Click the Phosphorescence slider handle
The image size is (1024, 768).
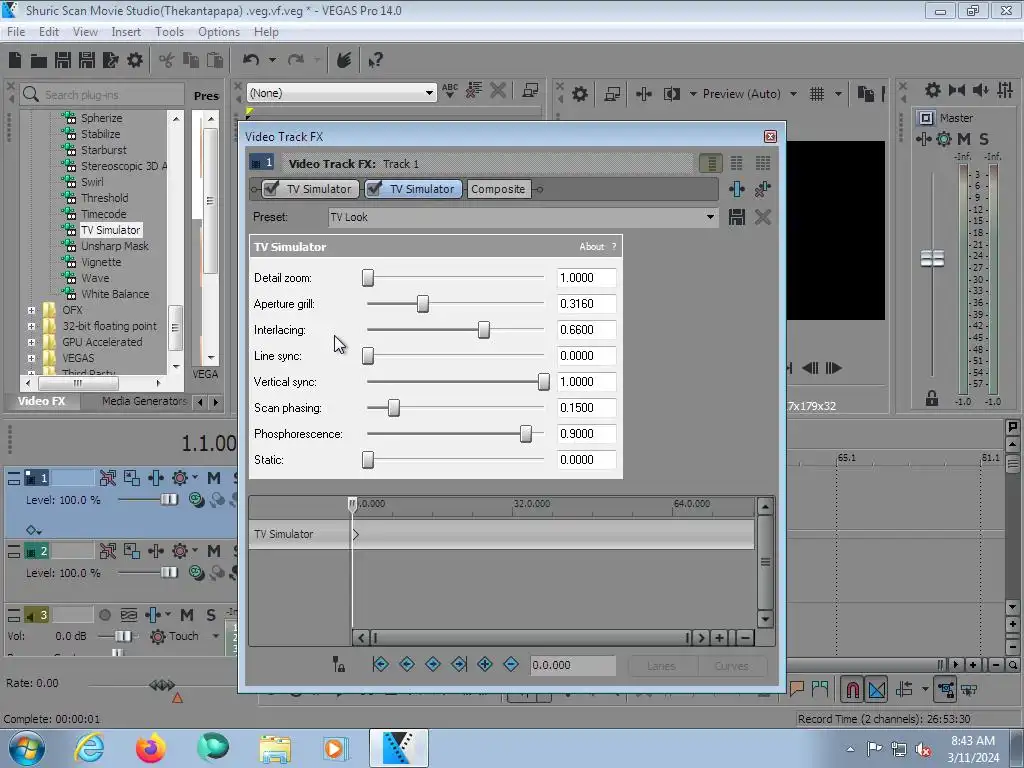point(526,434)
